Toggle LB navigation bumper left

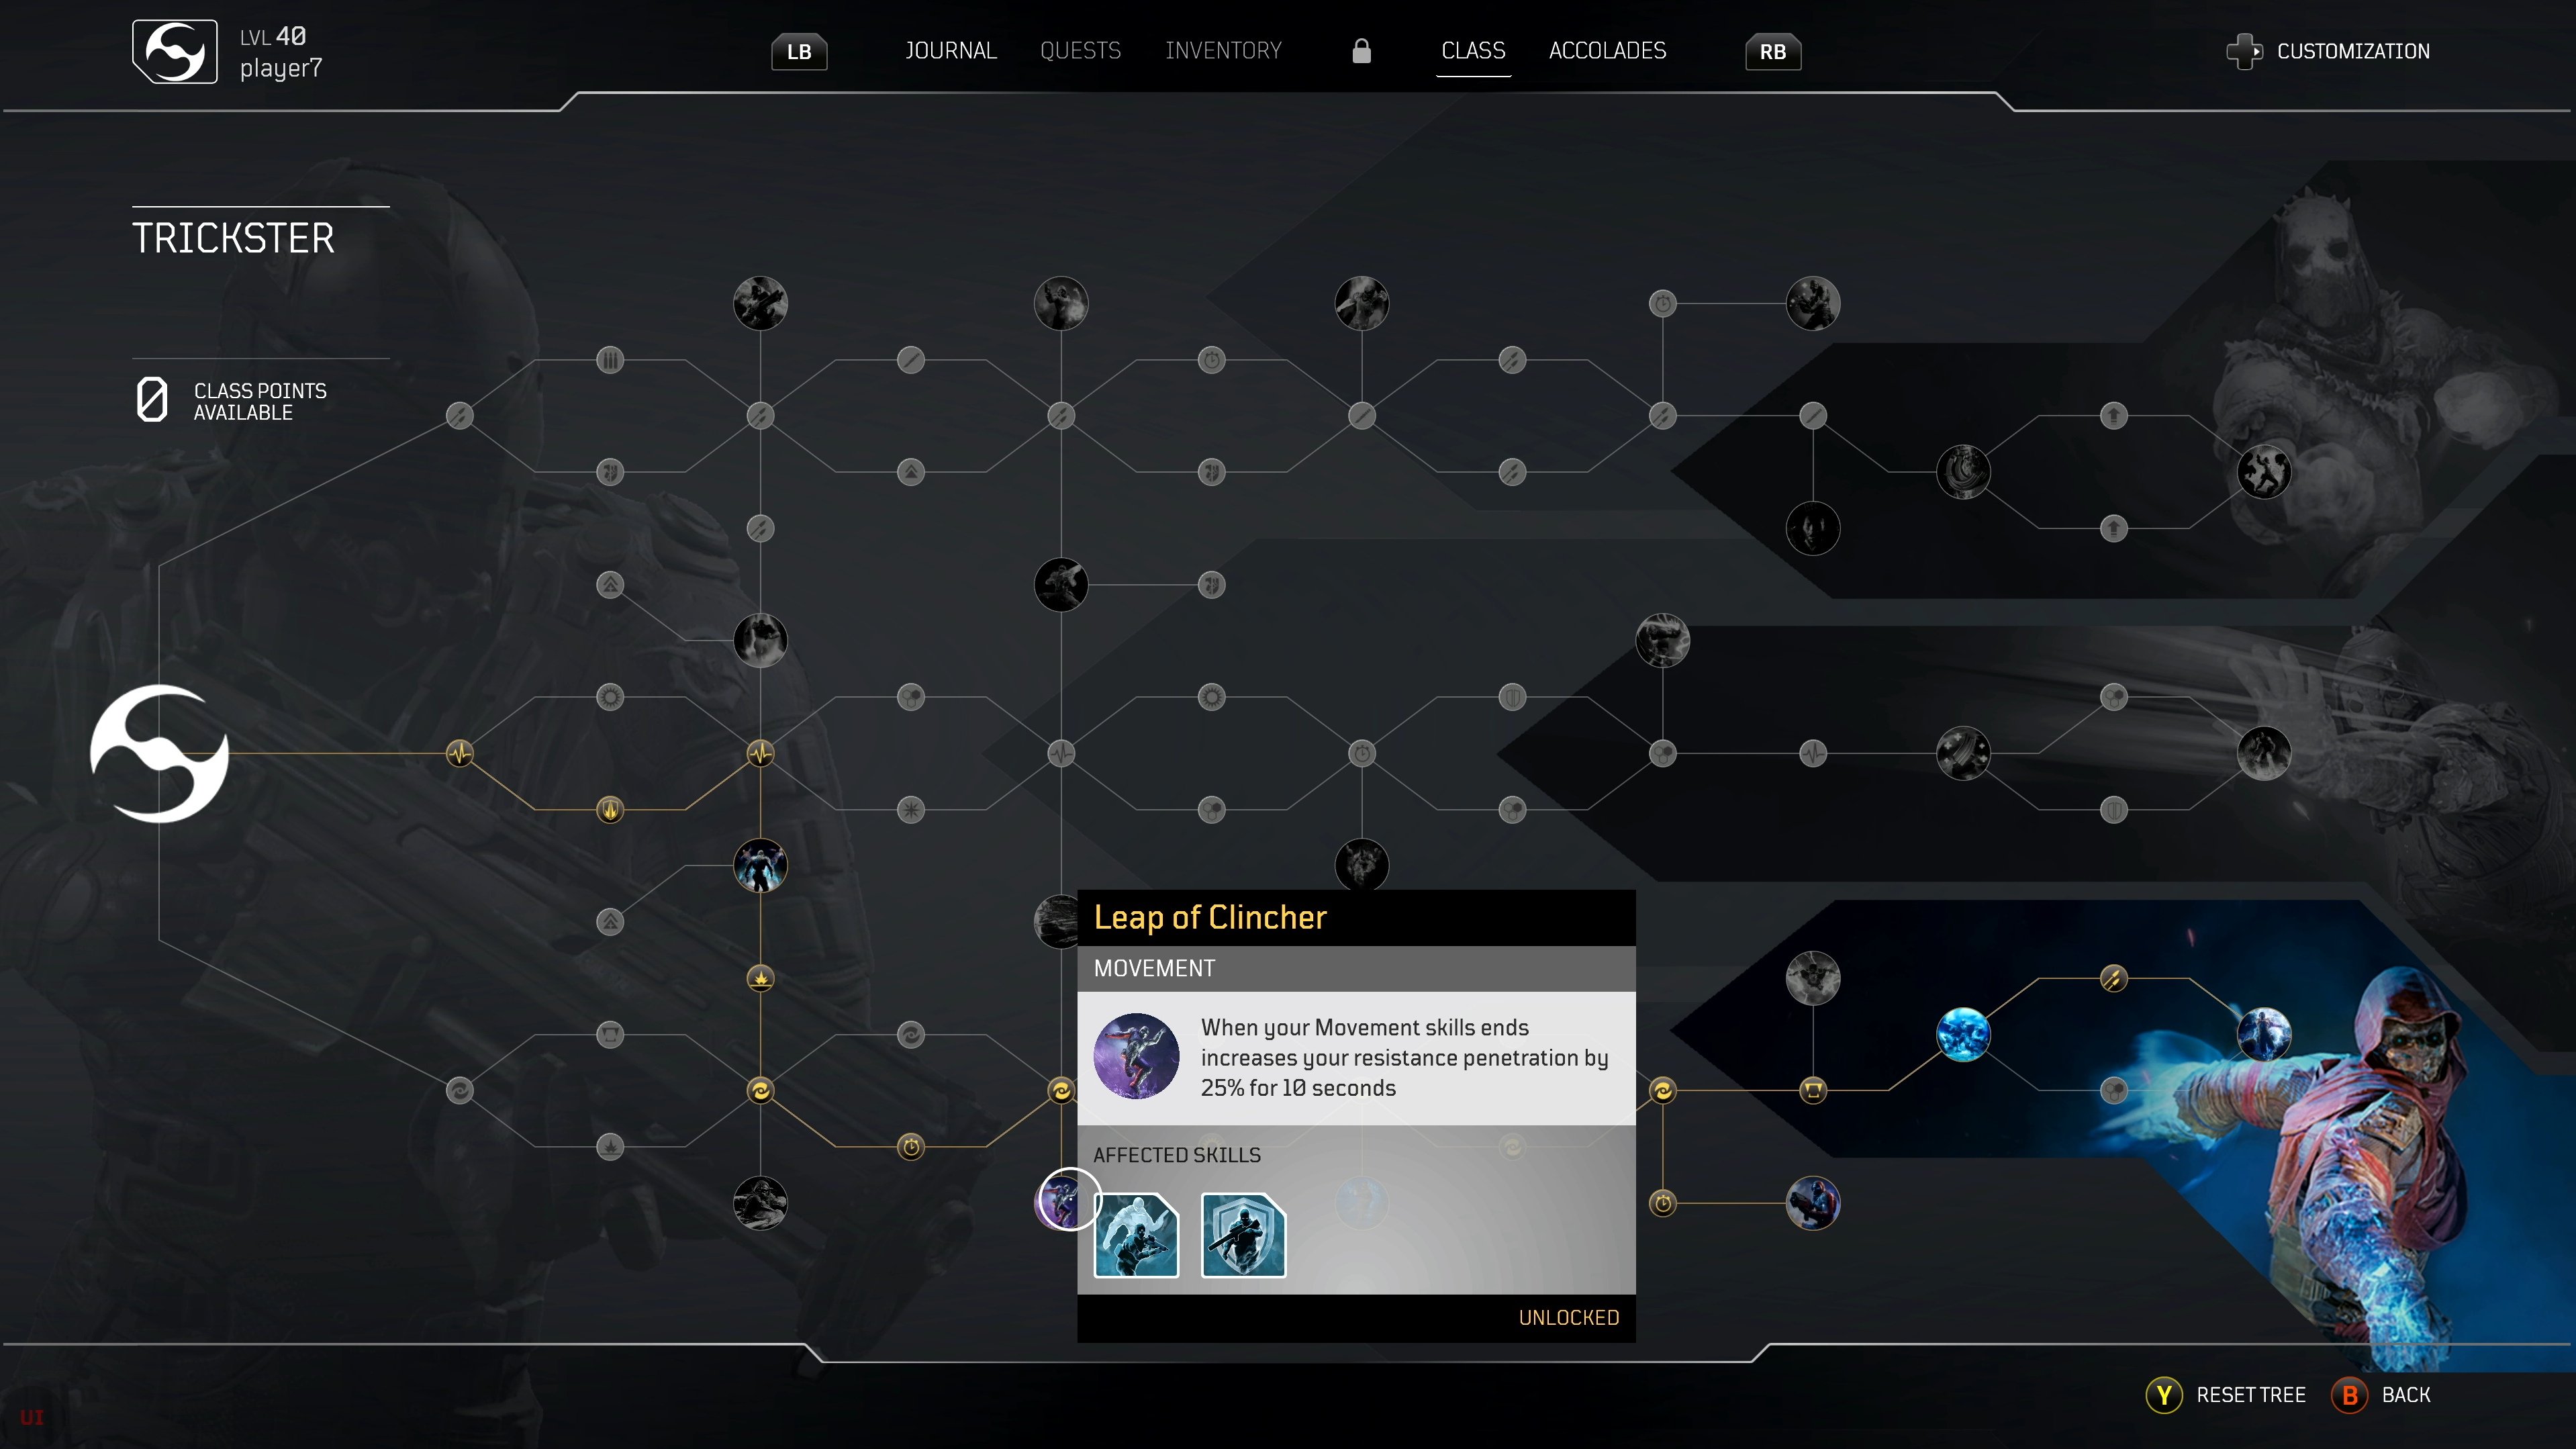(798, 51)
